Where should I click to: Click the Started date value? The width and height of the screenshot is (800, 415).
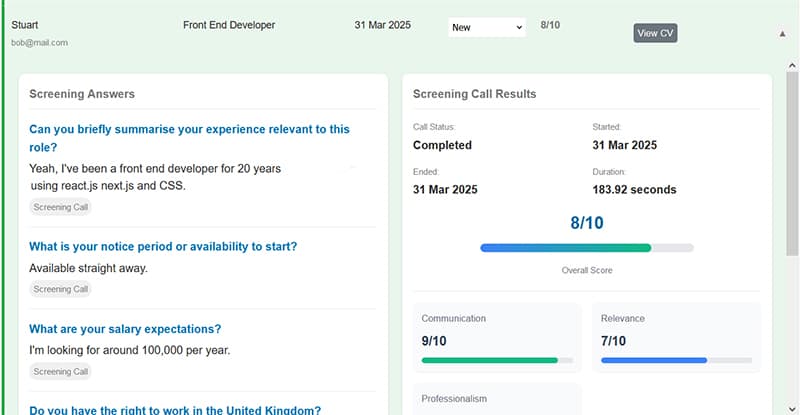[624, 145]
